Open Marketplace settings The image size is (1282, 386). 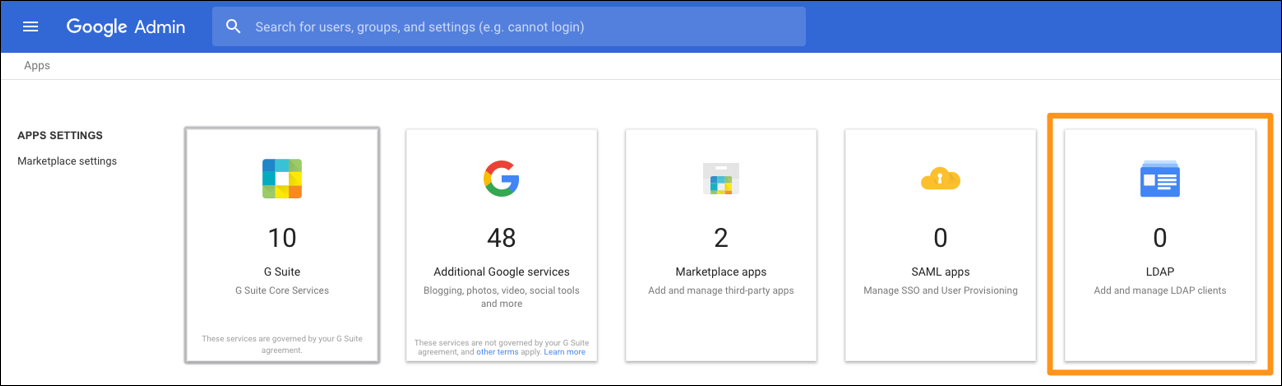point(67,161)
